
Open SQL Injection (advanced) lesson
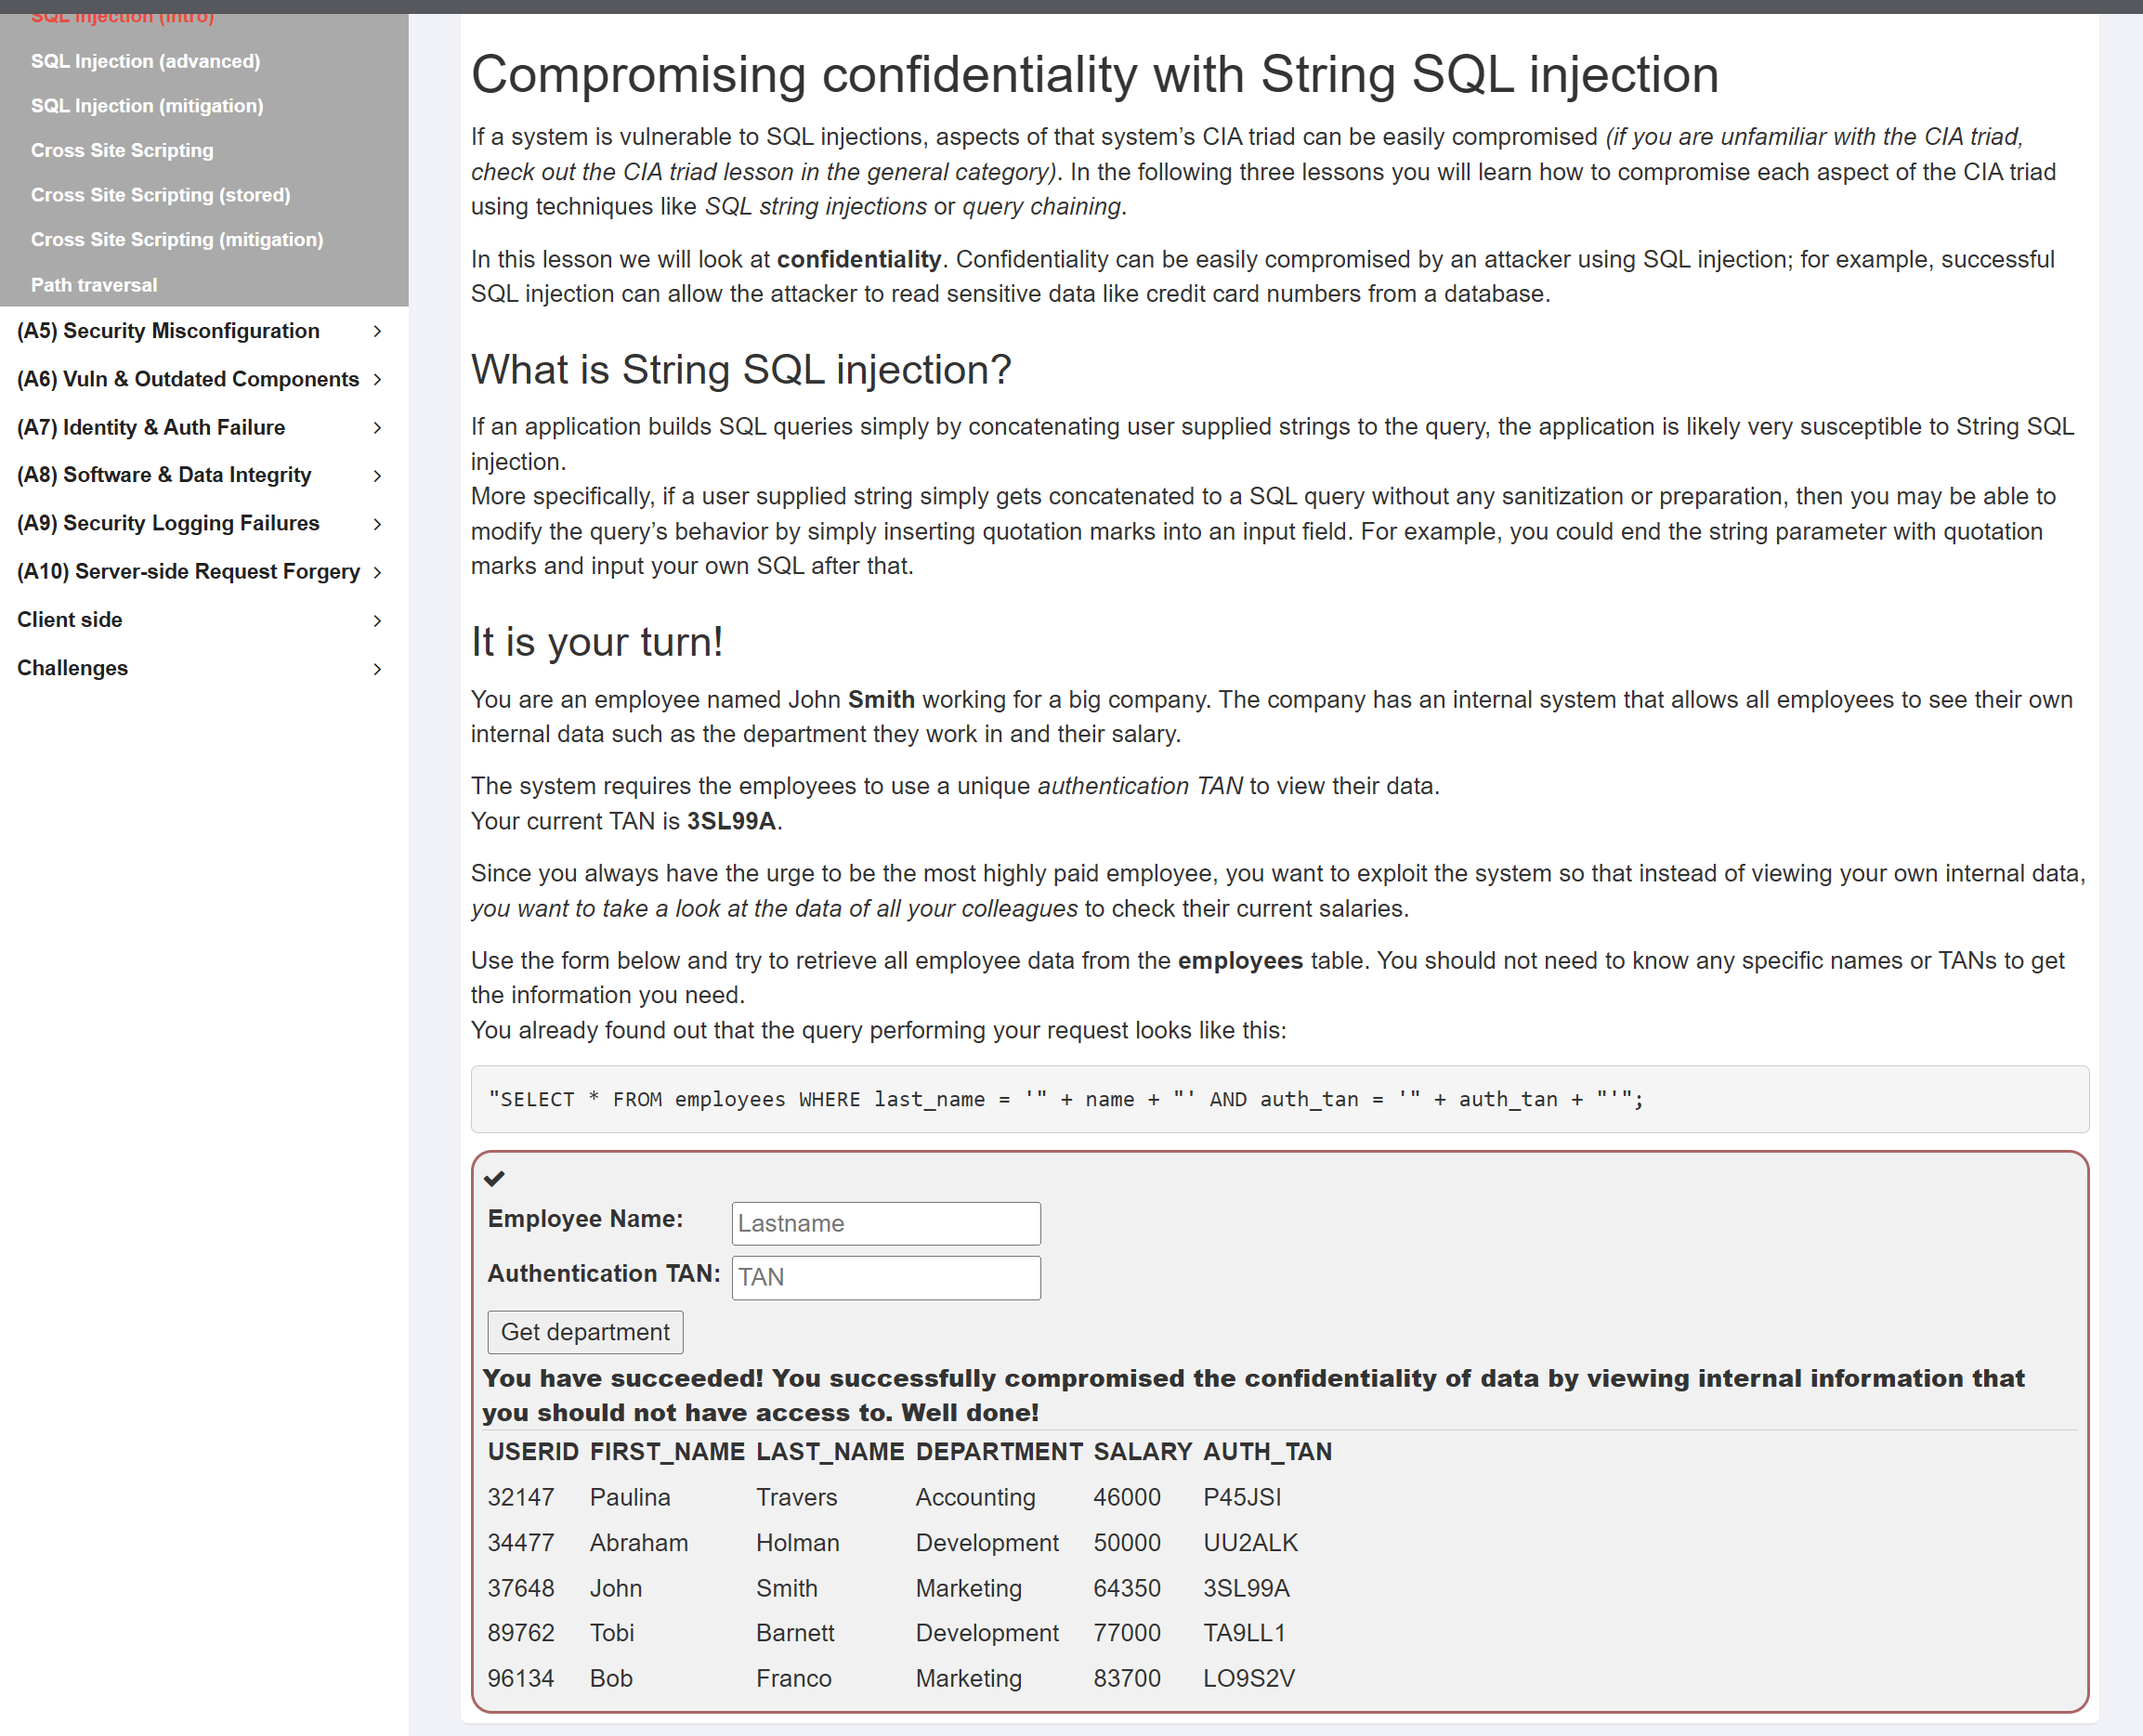tap(145, 61)
